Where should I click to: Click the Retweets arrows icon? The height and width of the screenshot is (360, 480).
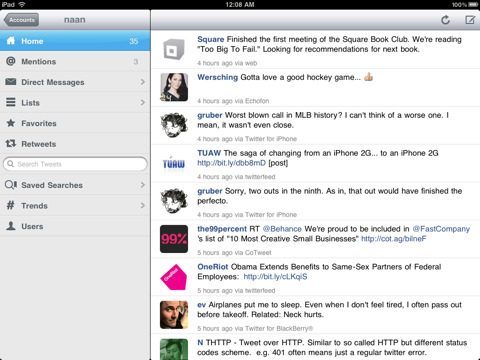[11, 144]
